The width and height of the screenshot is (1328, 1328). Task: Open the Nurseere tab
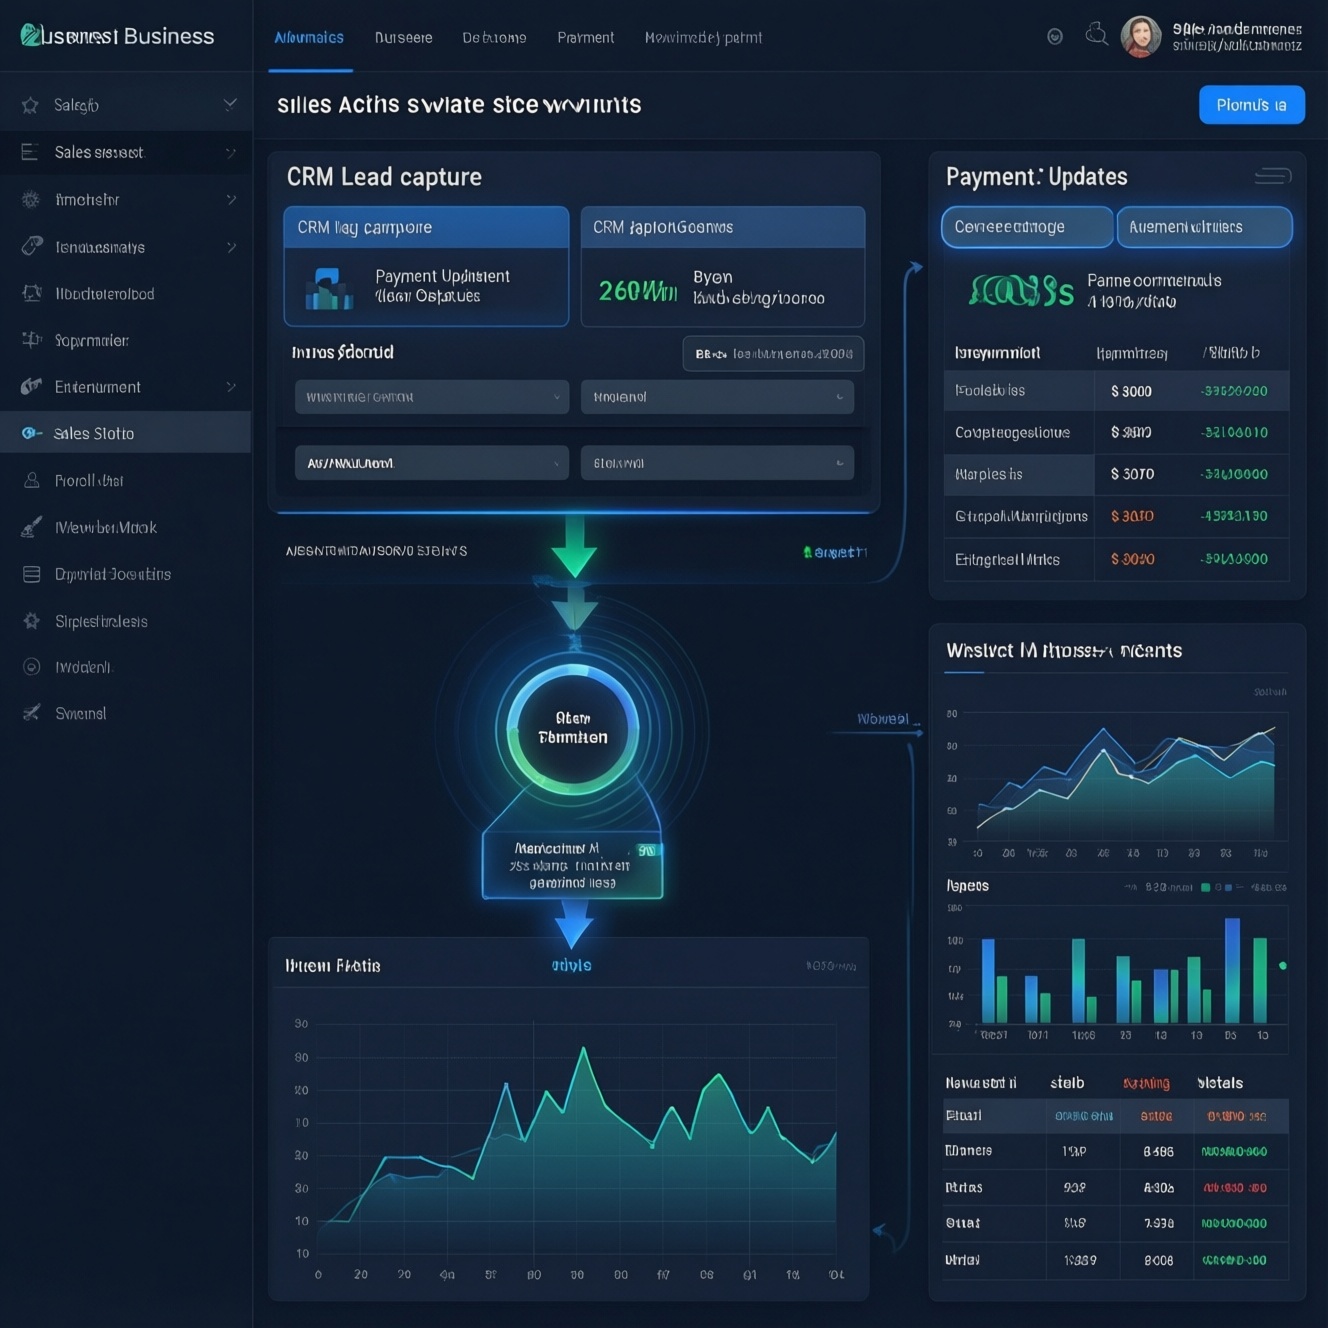coord(403,38)
